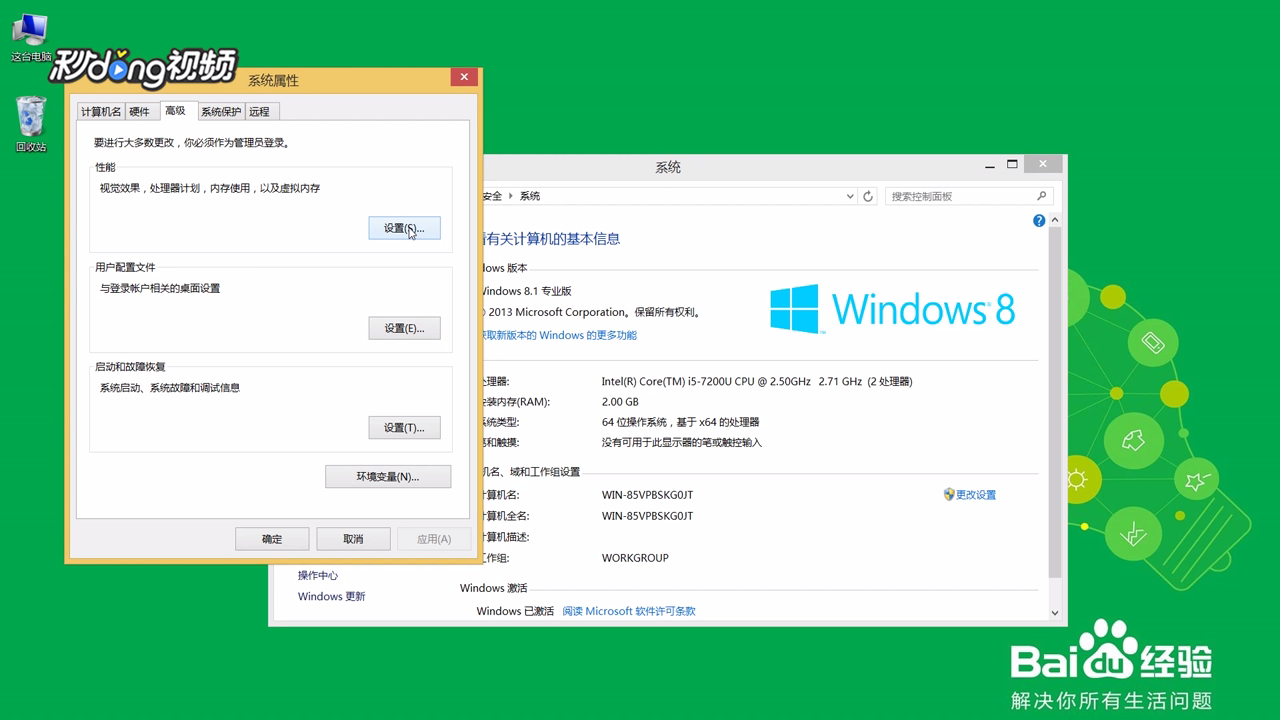1280x720 pixels.
Task: Refresh the address bar in 系统 window
Action: click(868, 196)
